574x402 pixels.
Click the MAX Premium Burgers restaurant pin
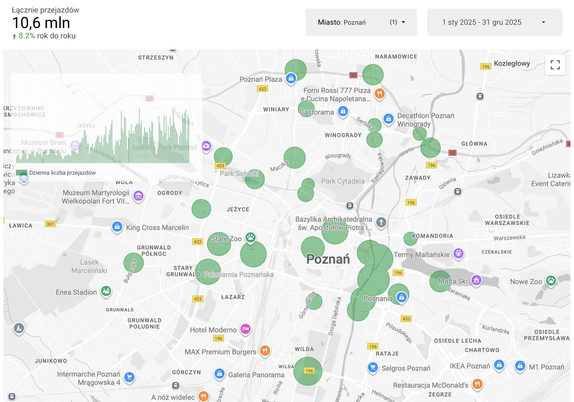pyautogui.click(x=265, y=351)
